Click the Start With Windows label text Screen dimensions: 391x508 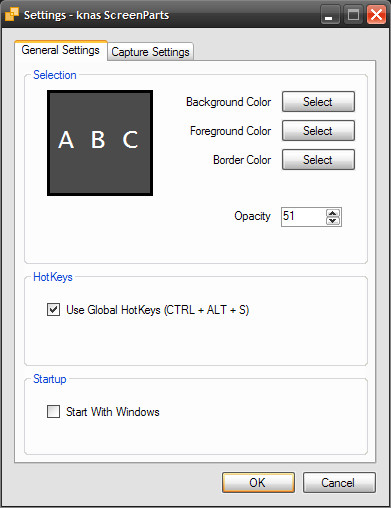[x=113, y=412]
